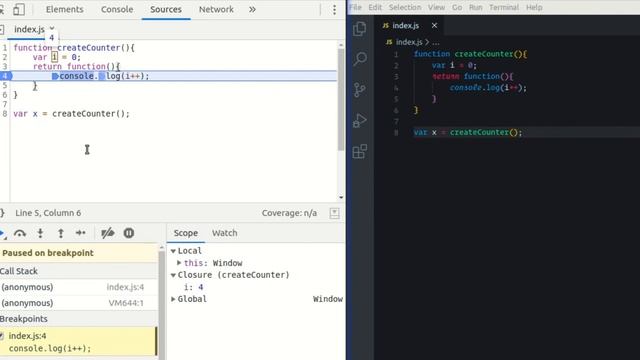Viewport: 640px width, 360px height.
Task: Collapse the Breakpoints section
Action: coord(24,319)
